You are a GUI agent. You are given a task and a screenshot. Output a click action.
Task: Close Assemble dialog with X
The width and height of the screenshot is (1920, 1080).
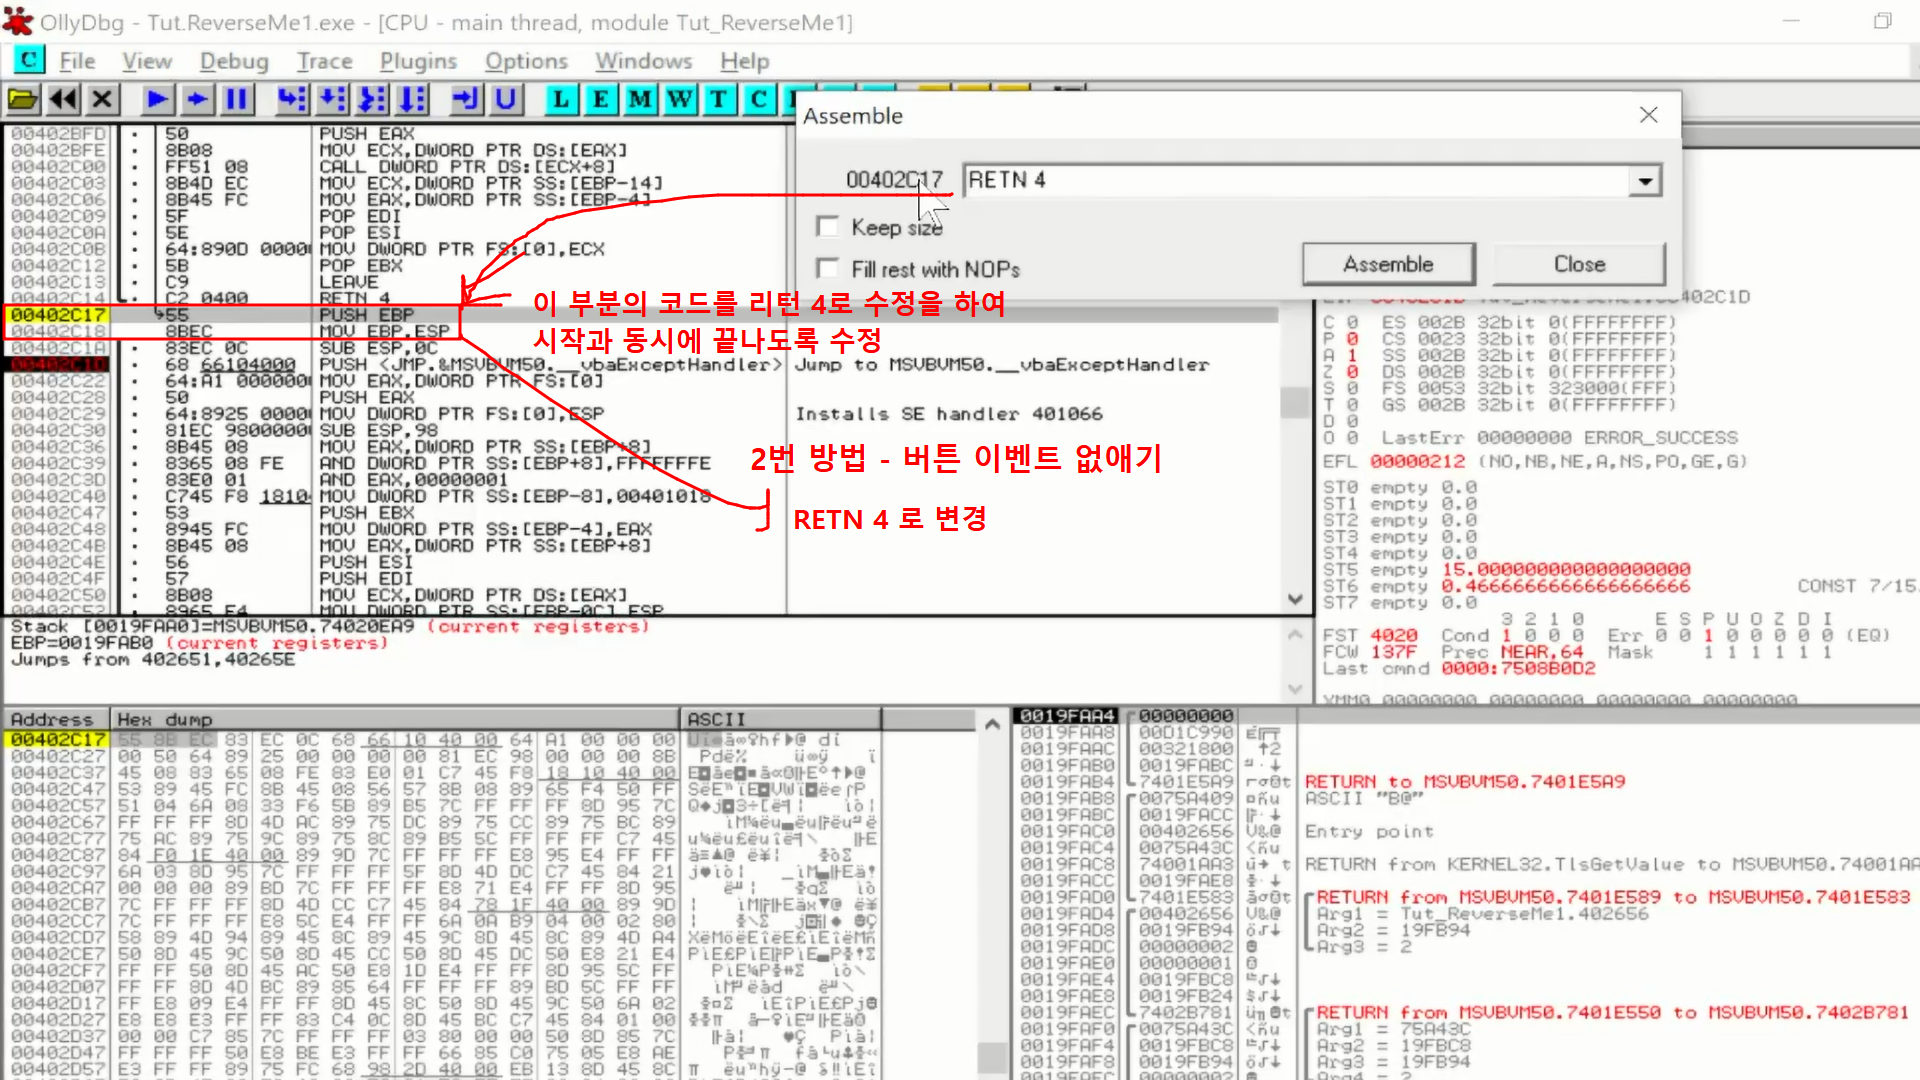(x=1648, y=115)
